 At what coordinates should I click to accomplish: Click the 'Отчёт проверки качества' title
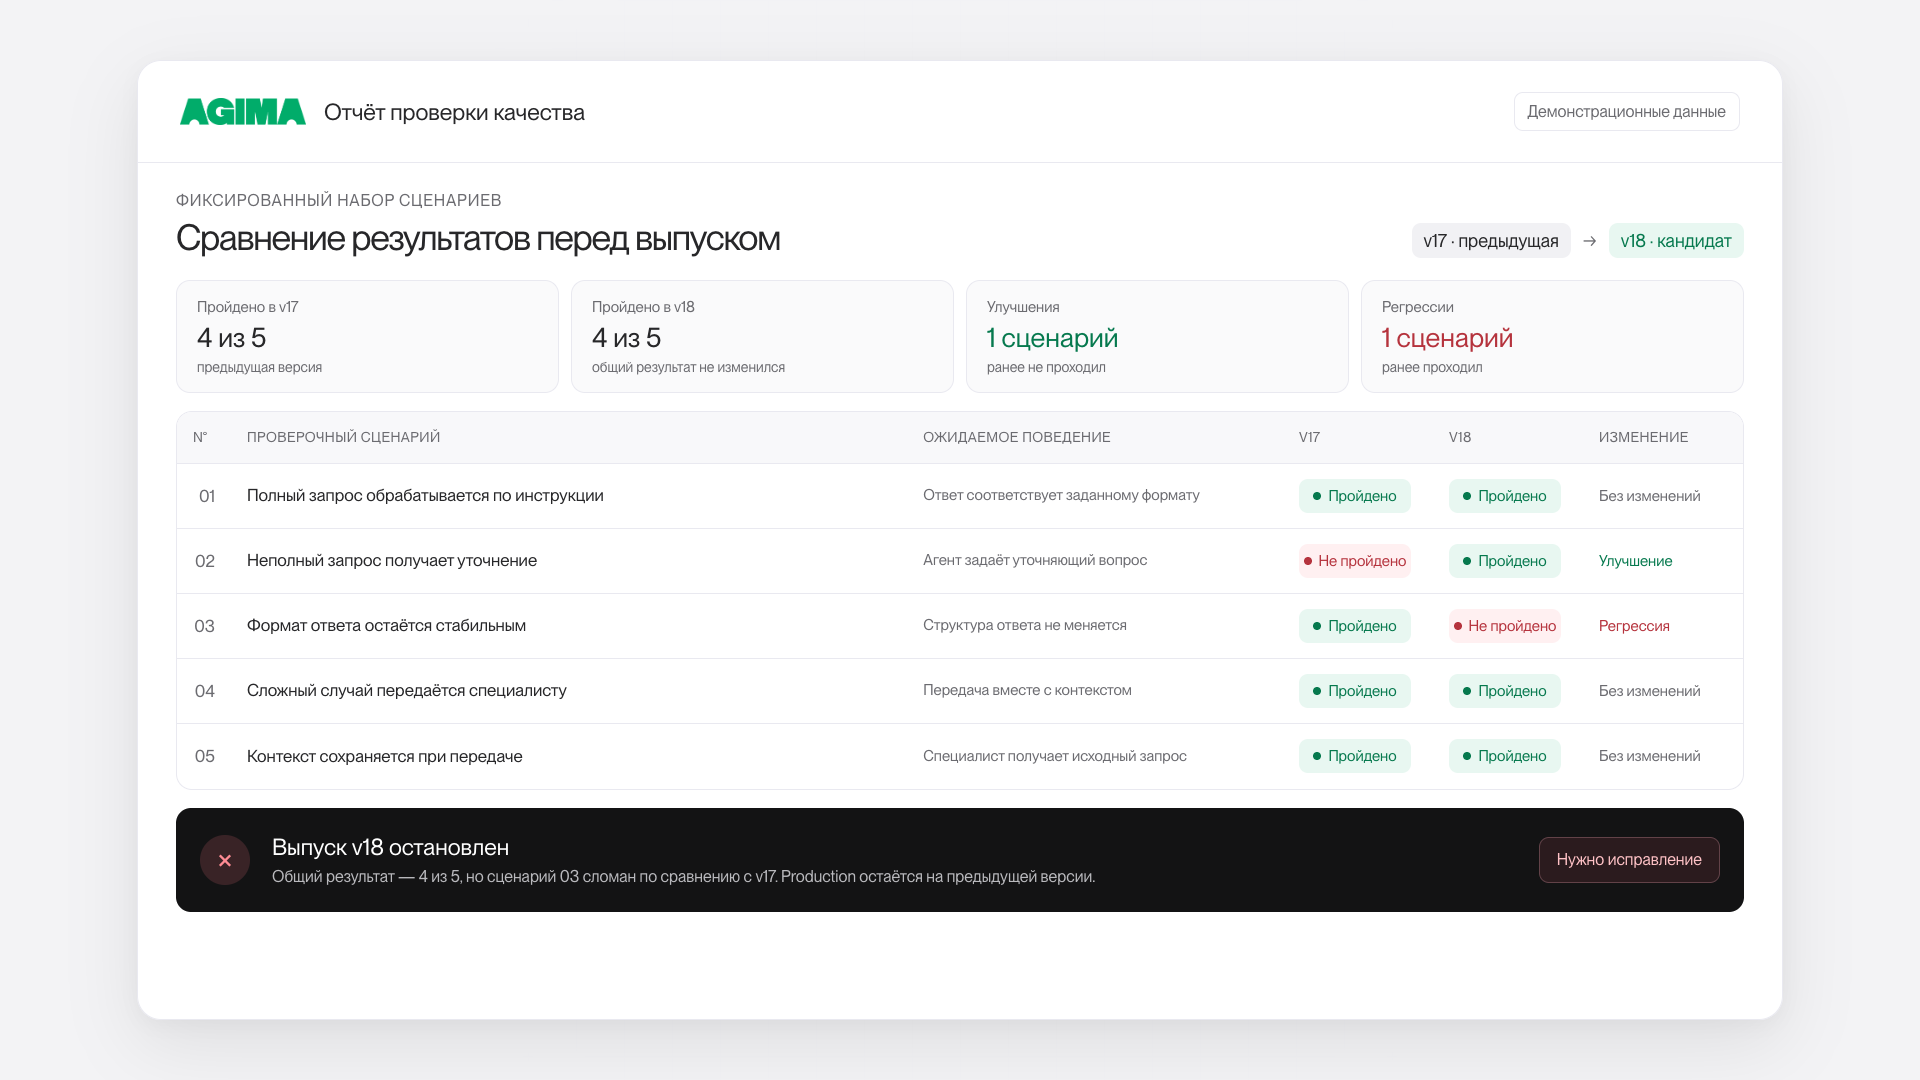click(454, 112)
